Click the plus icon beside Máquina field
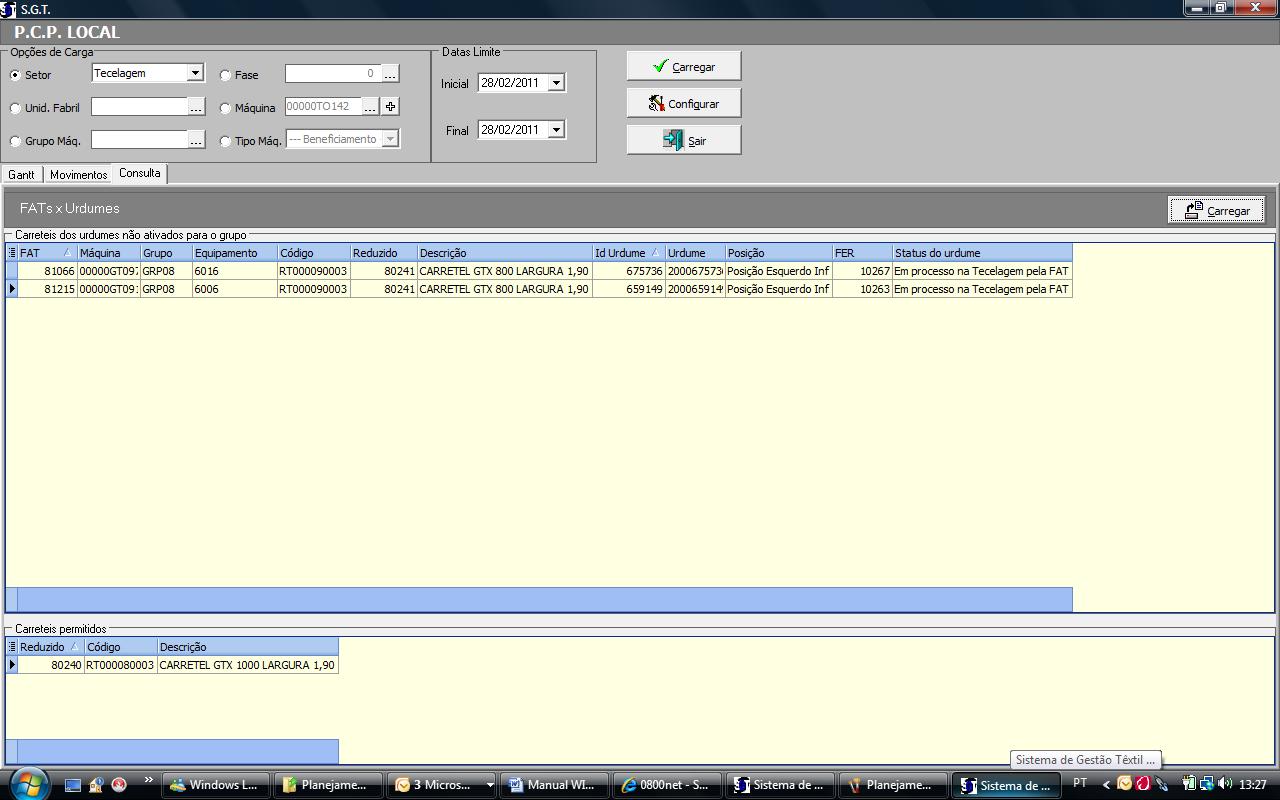This screenshot has height=800, width=1280. point(390,106)
